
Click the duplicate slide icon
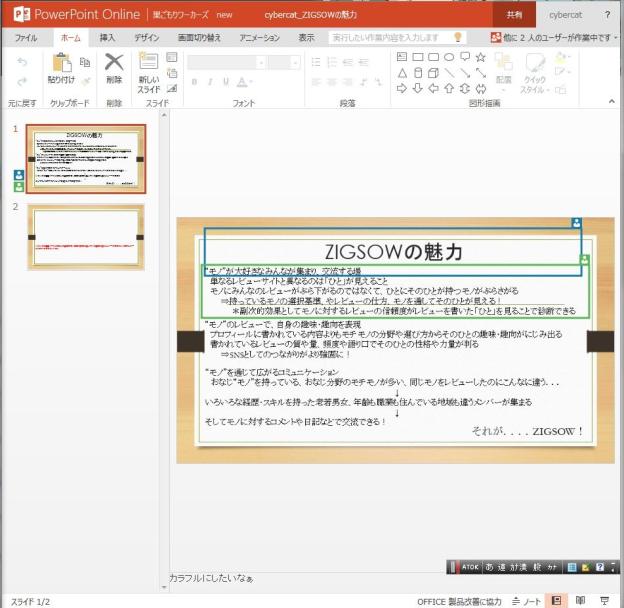(172, 73)
